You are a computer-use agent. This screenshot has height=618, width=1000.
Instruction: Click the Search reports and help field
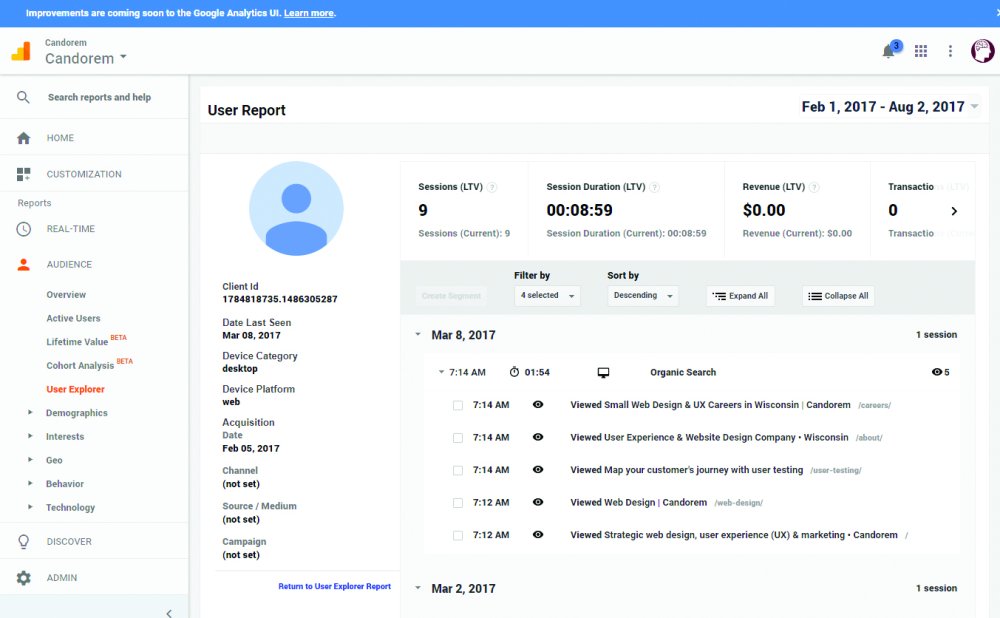[x=99, y=97]
